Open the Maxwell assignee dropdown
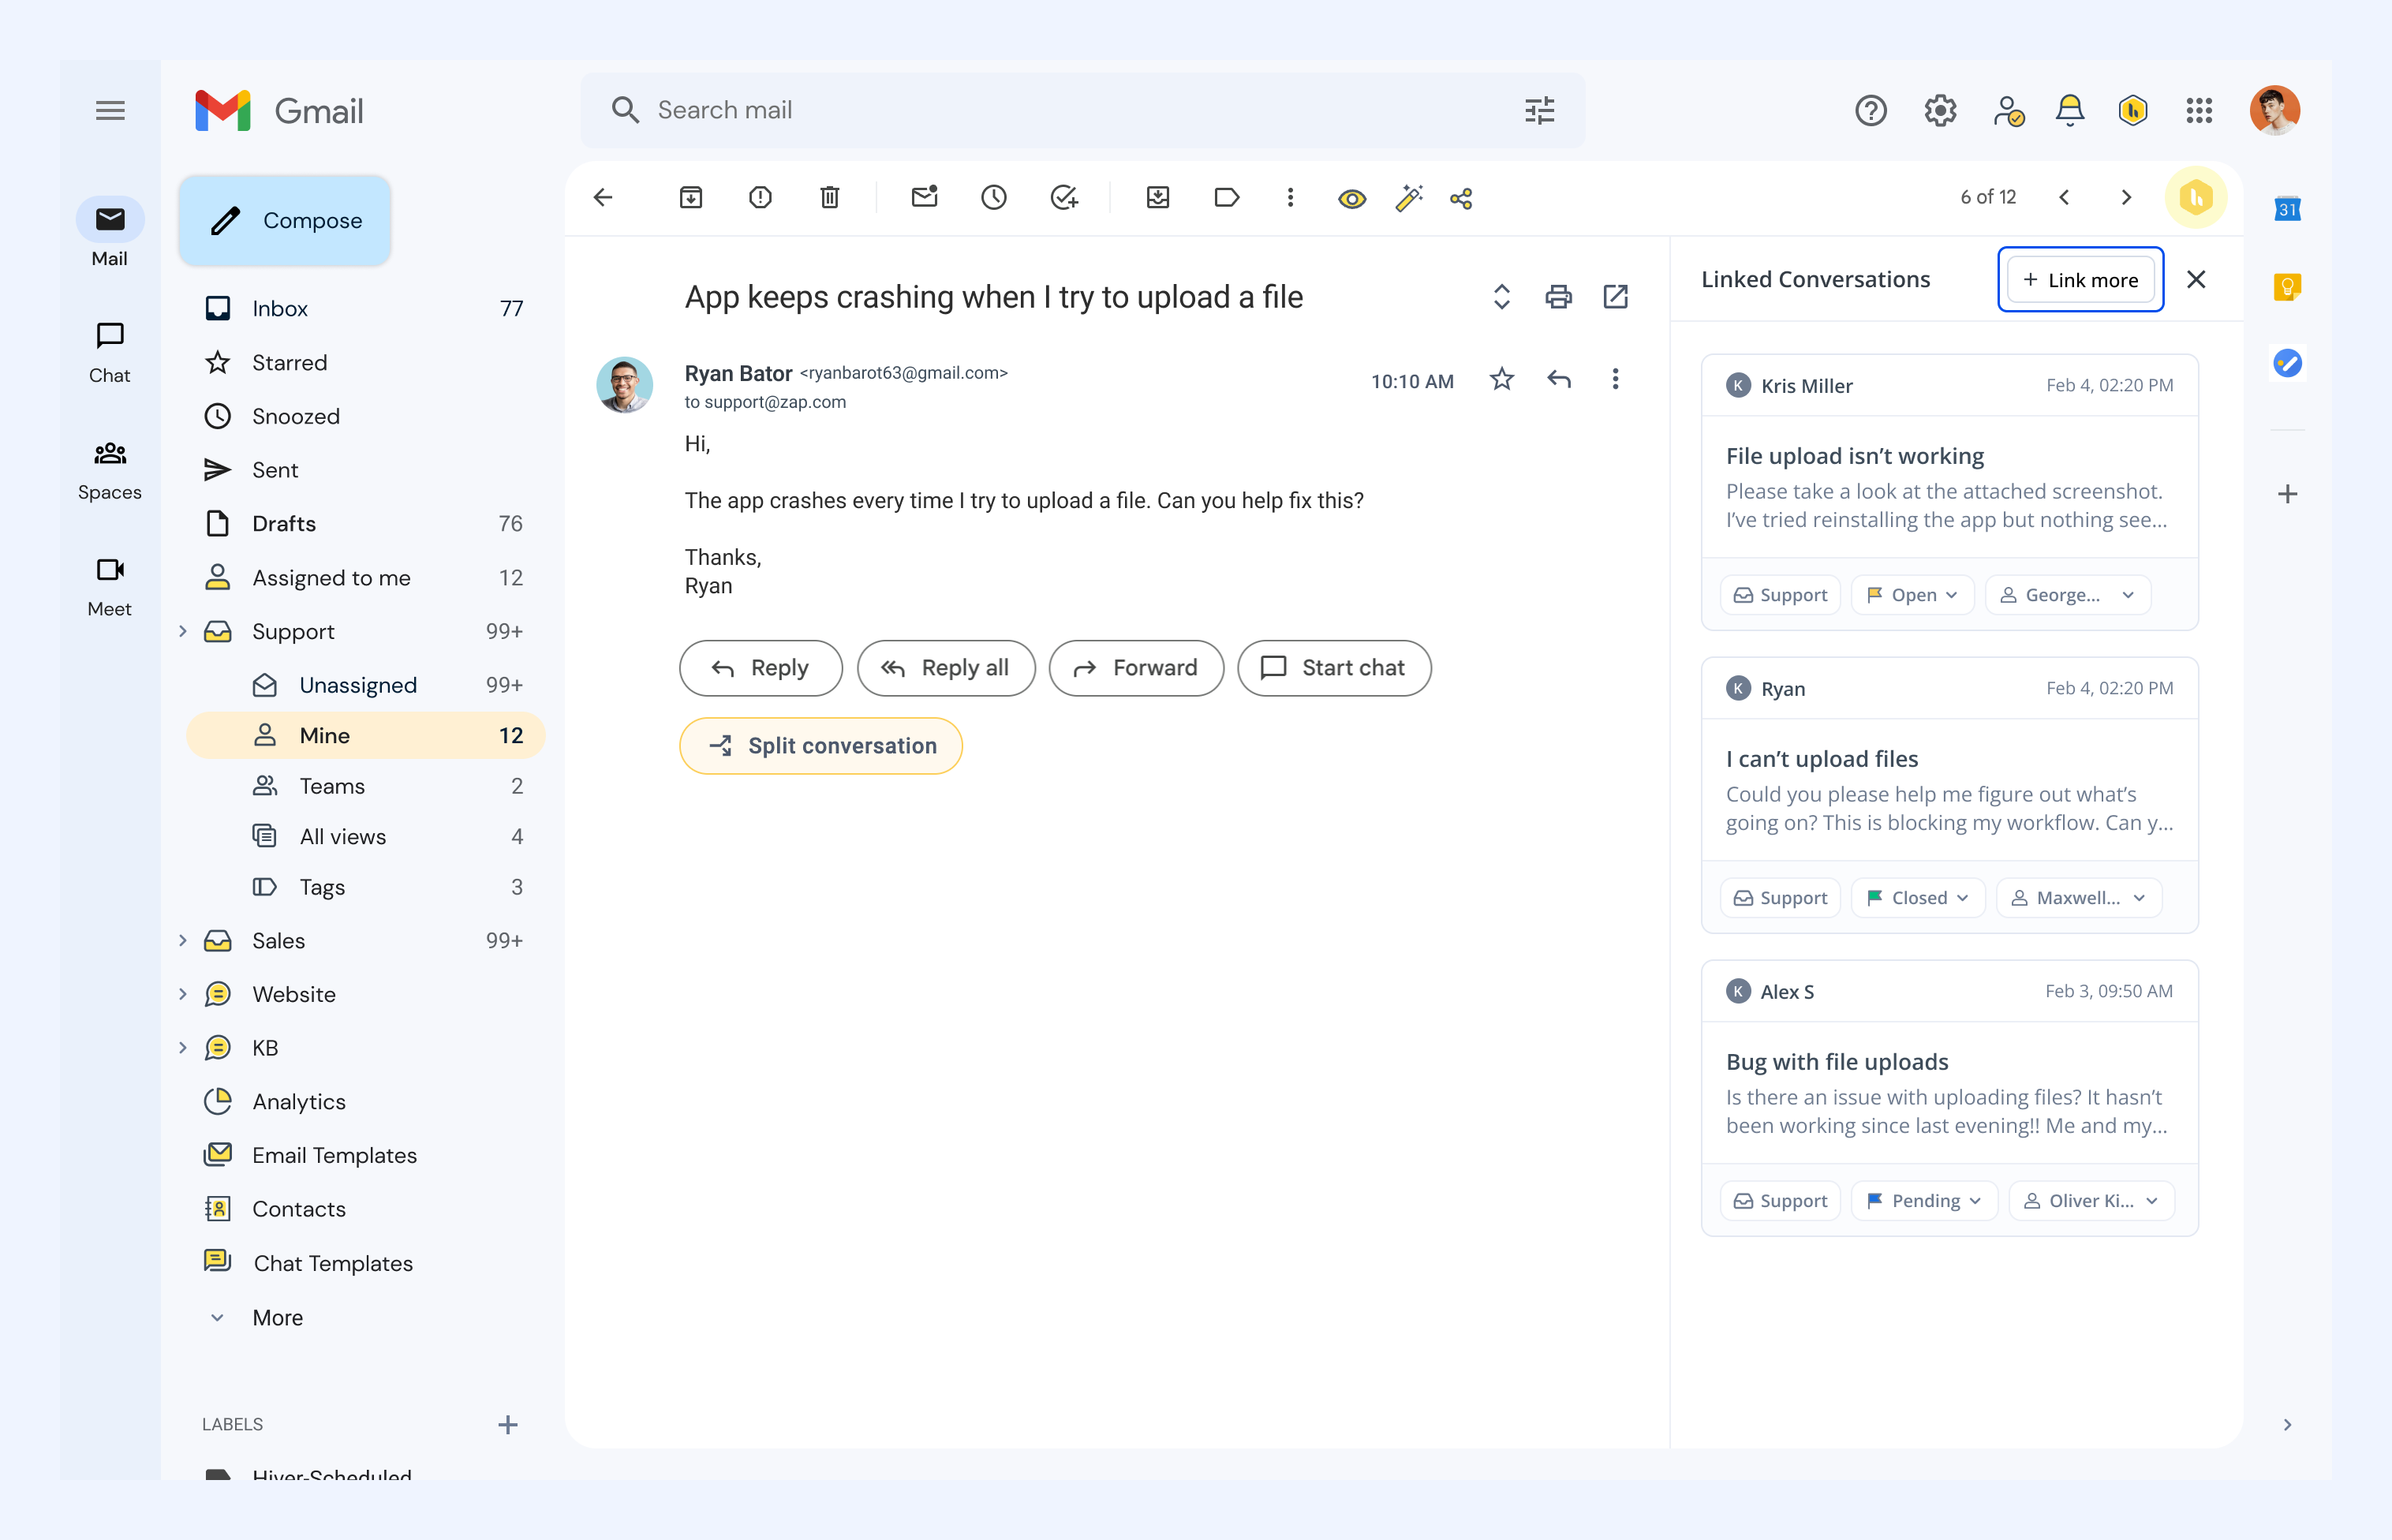 point(2078,898)
